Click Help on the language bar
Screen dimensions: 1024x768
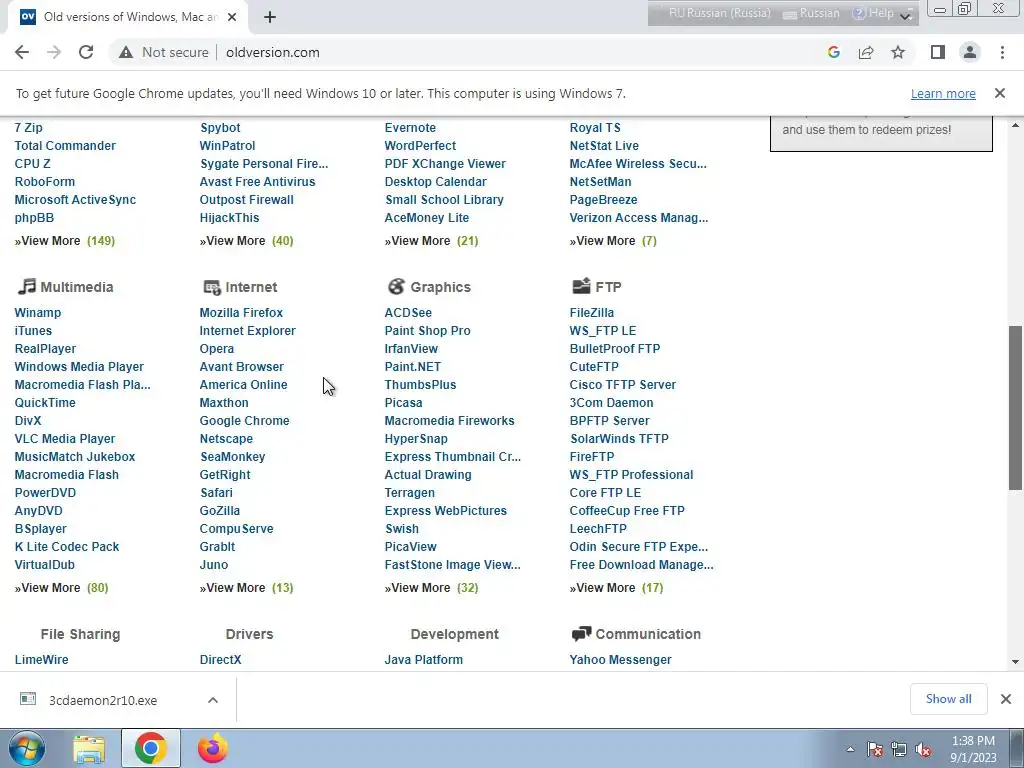[x=873, y=13]
